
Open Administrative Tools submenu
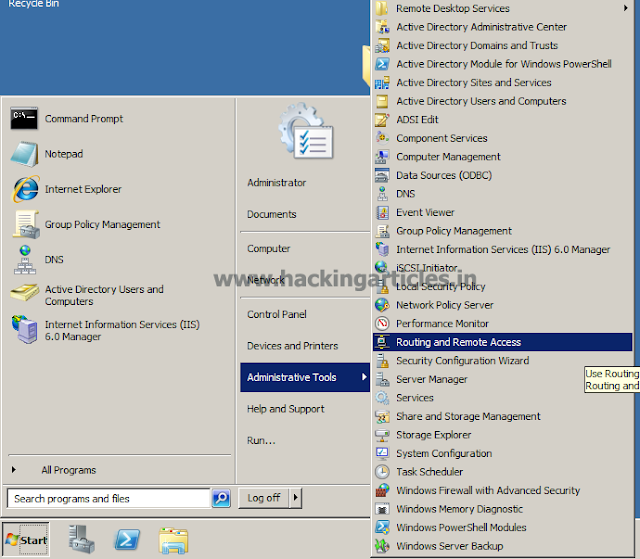pos(305,377)
